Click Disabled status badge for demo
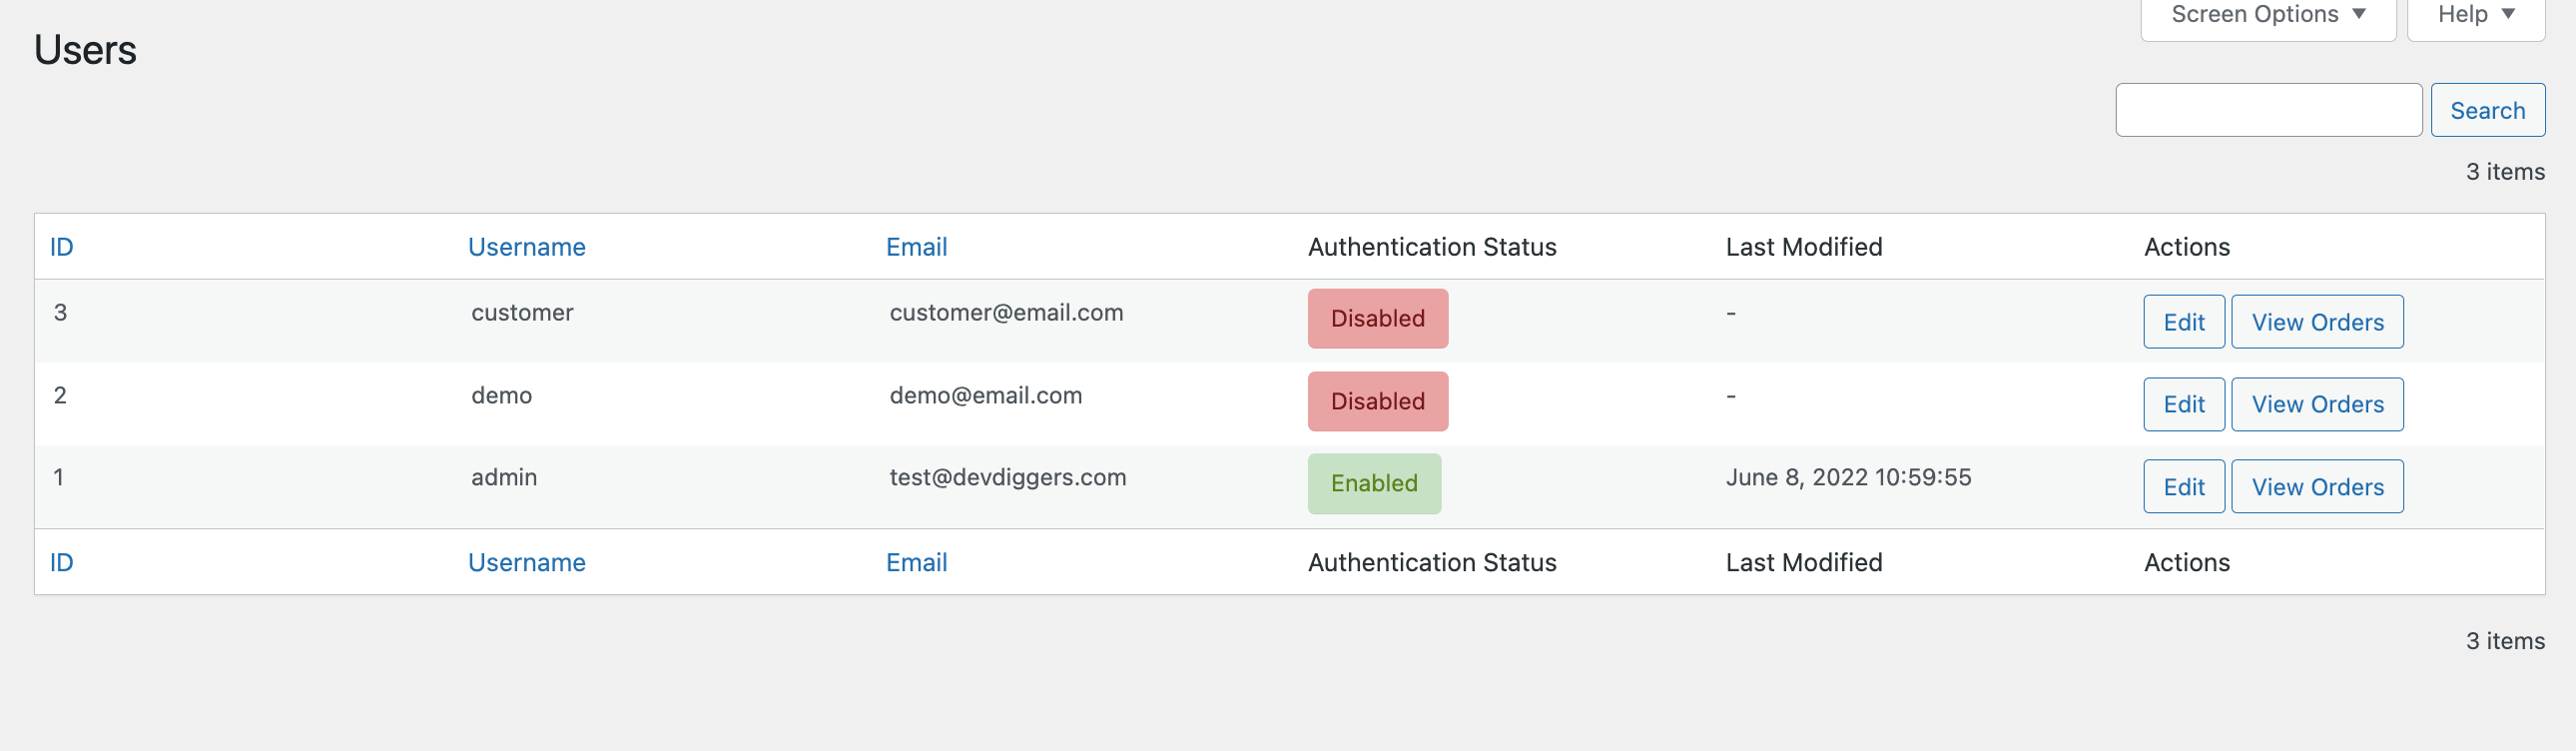Image resolution: width=2576 pixels, height=751 pixels. coord(1377,401)
